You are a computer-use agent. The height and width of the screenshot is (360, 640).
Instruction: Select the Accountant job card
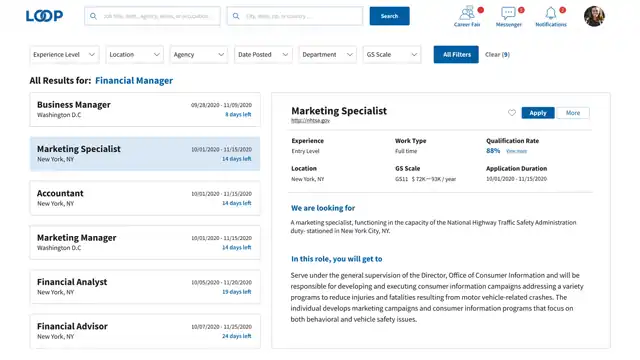click(x=145, y=198)
